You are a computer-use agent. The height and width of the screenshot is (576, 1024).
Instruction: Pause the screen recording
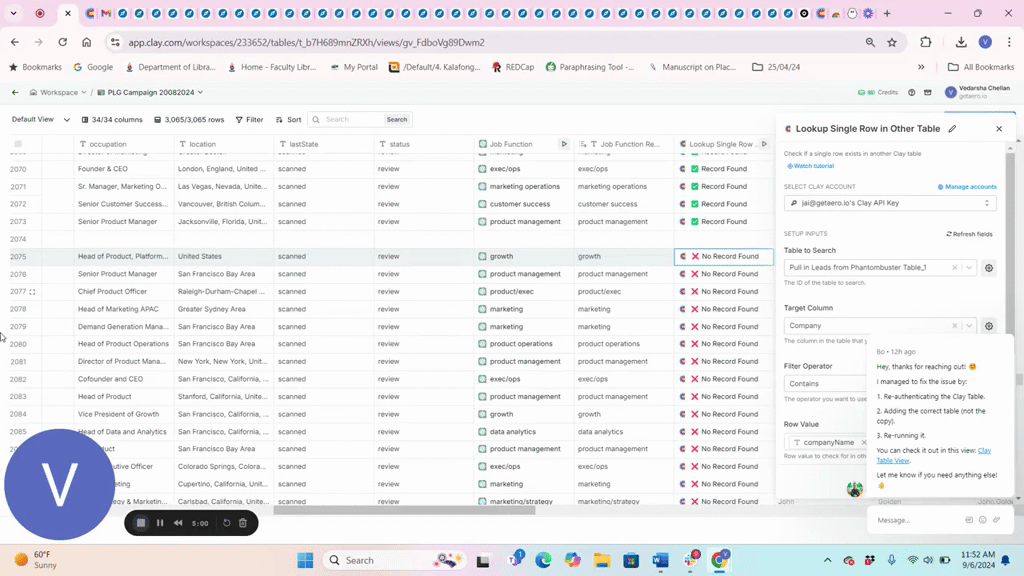tap(160, 523)
